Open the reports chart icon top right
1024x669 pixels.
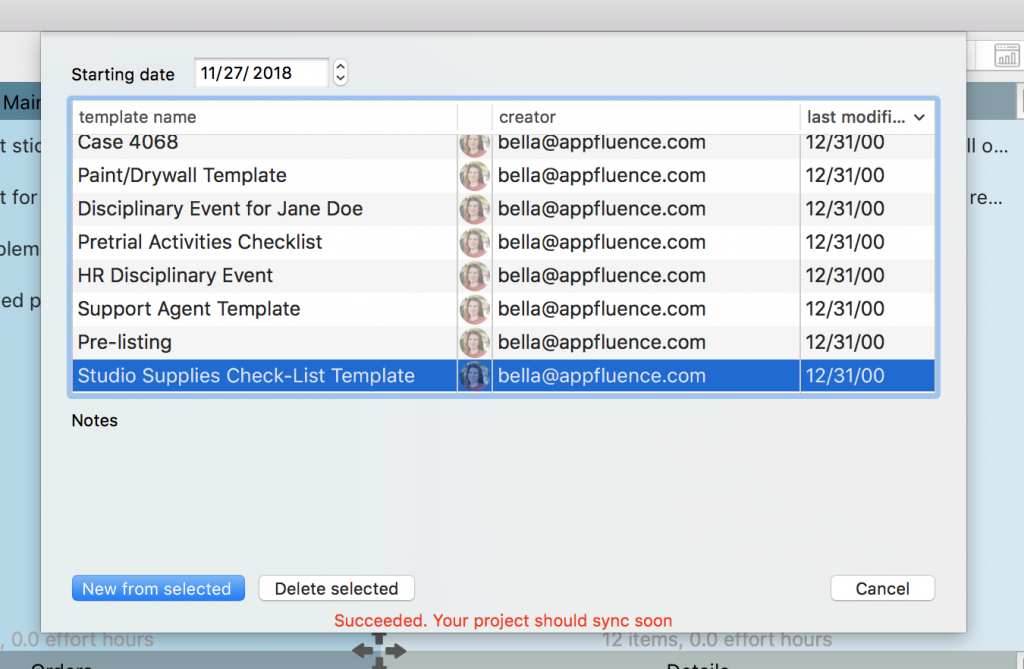(x=1005, y=55)
